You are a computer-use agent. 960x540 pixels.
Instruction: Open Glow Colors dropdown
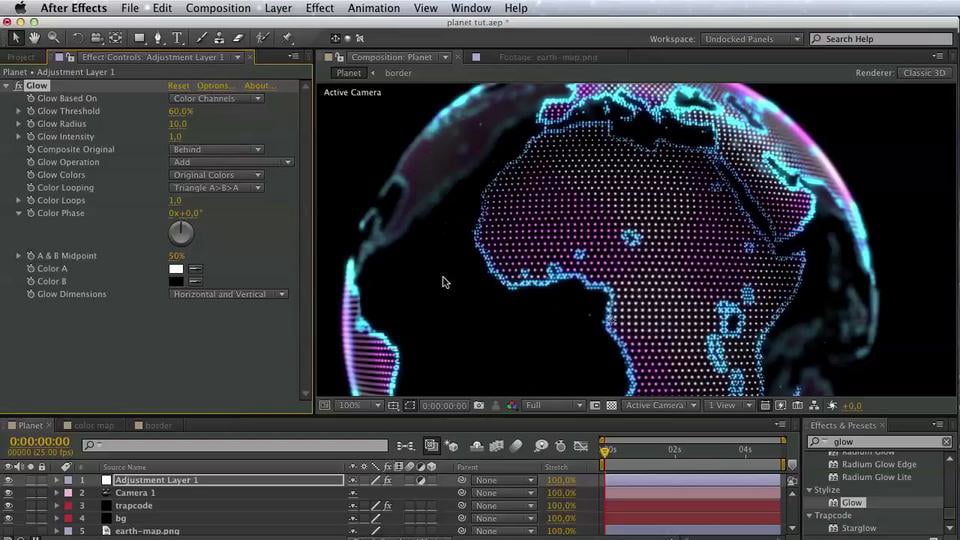tap(216, 175)
